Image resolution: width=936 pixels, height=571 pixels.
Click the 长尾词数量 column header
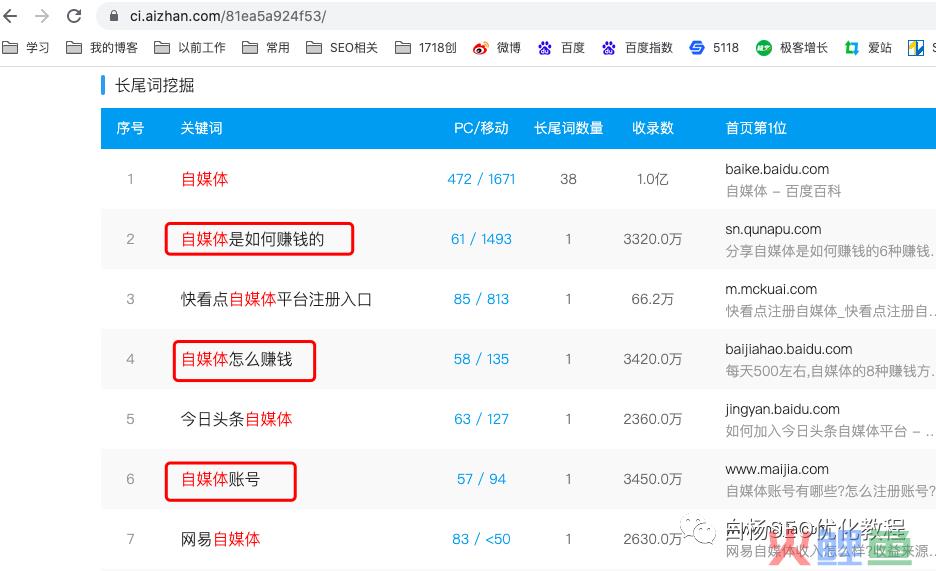568,128
